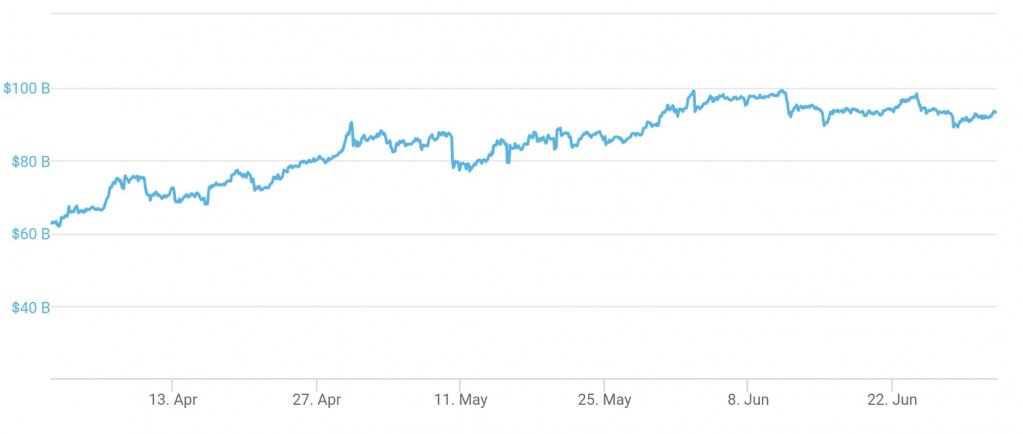Click the rightmost end point of the line

[x=995, y=112]
